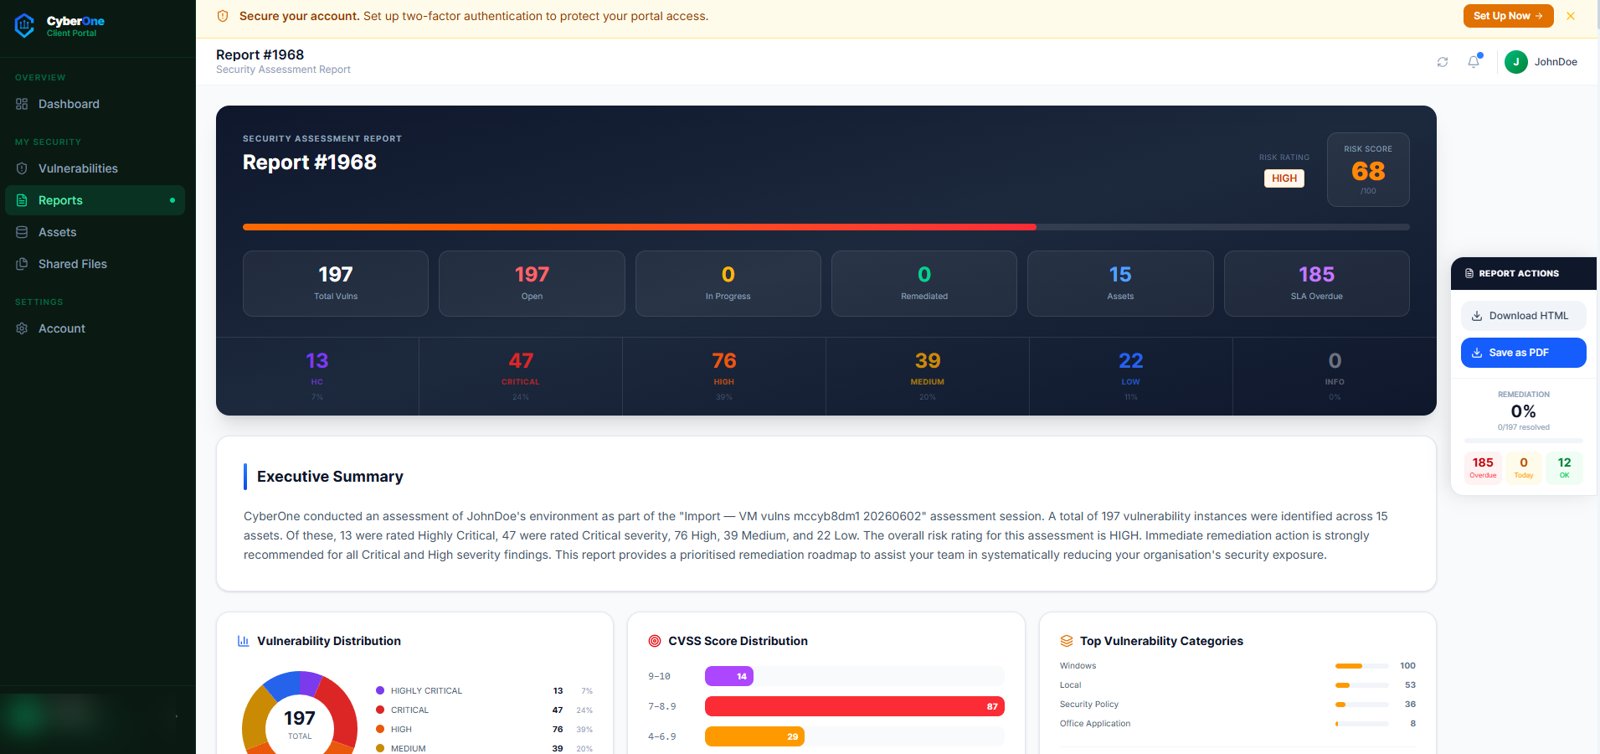1600x754 pixels.
Task: Click the 9-10 CVSS purple bar
Action: tap(729, 677)
